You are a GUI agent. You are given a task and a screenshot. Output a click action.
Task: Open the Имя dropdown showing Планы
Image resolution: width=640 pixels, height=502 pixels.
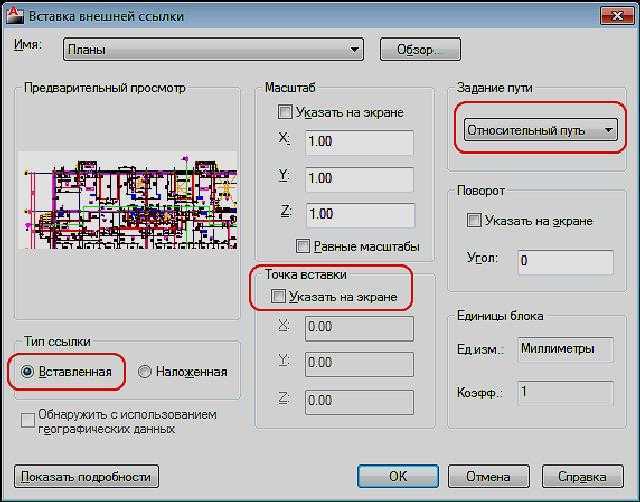point(213,49)
